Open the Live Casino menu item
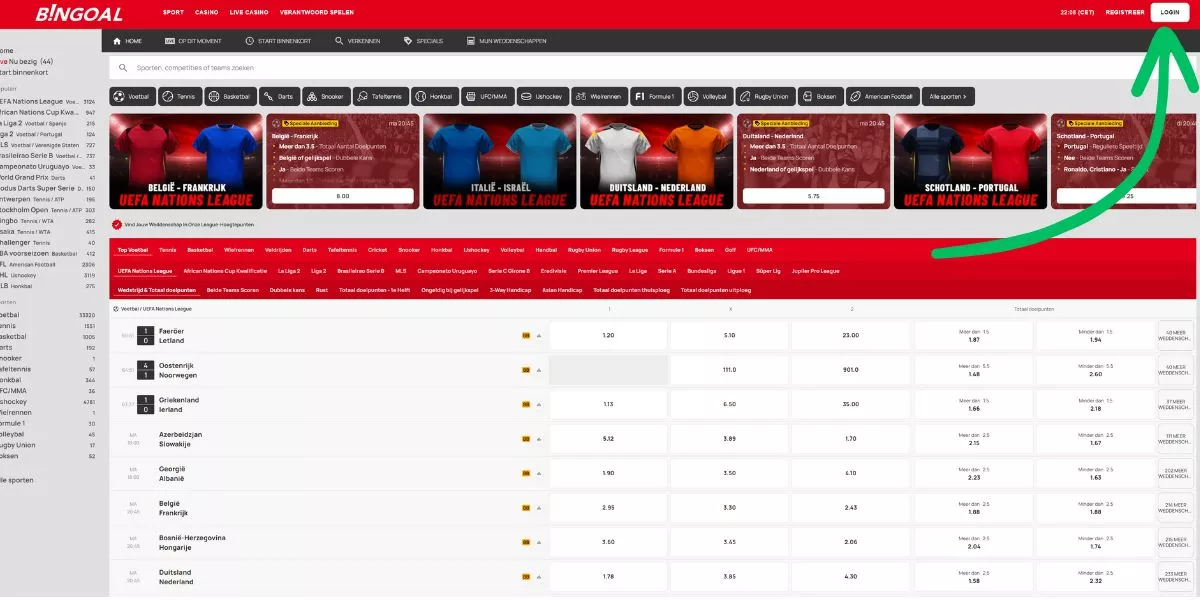The width and height of the screenshot is (1200, 600). (x=249, y=12)
